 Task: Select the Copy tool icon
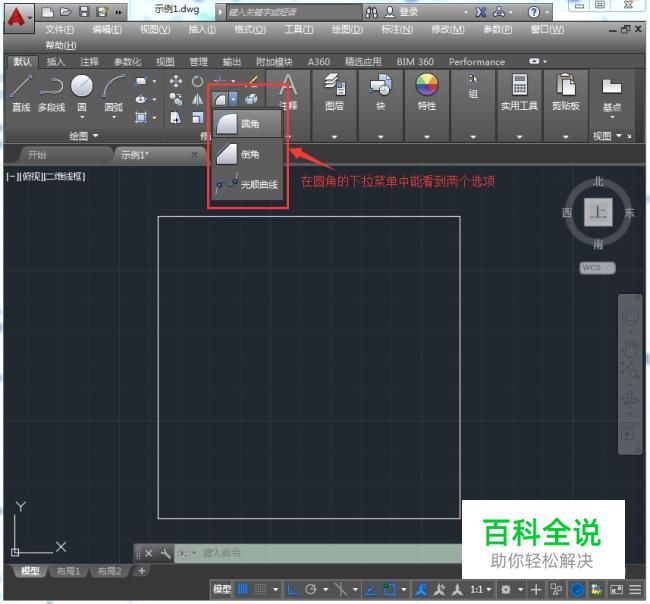coord(176,99)
